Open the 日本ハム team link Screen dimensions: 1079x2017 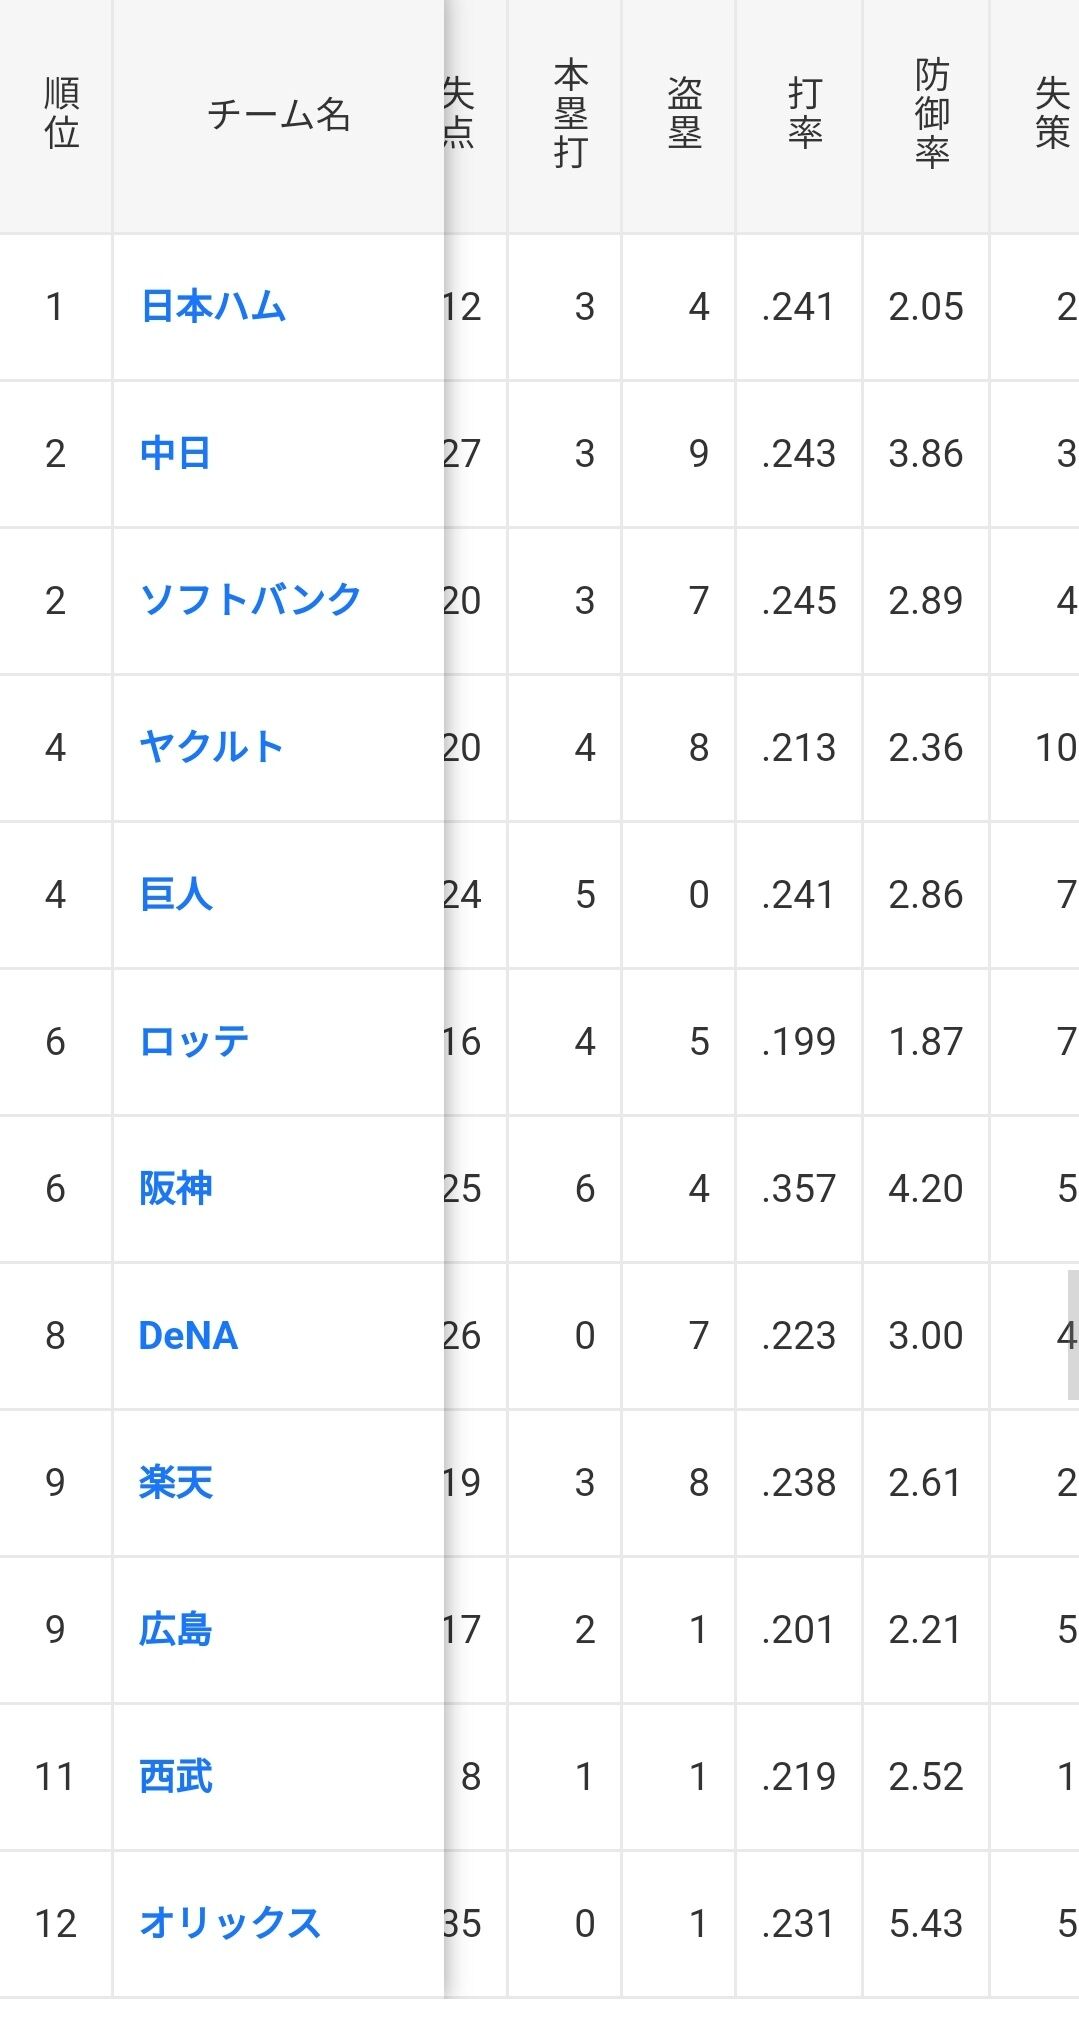click(213, 306)
